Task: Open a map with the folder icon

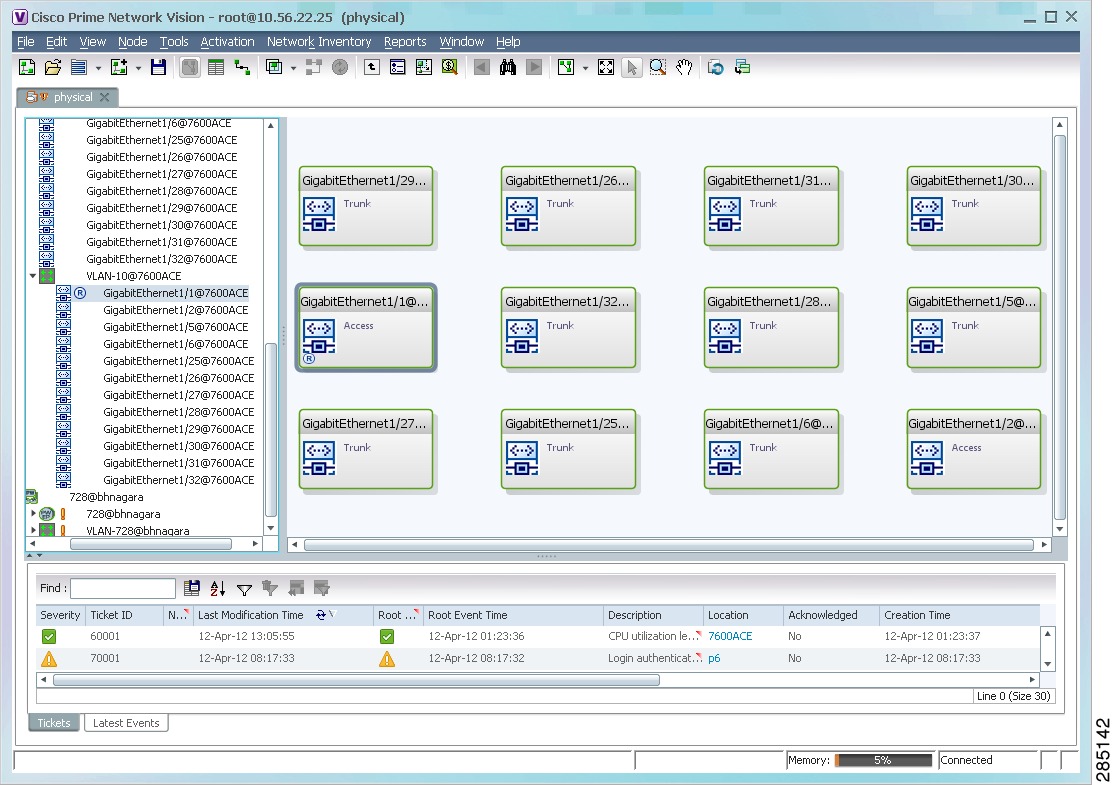Action: [x=53, y=67]
